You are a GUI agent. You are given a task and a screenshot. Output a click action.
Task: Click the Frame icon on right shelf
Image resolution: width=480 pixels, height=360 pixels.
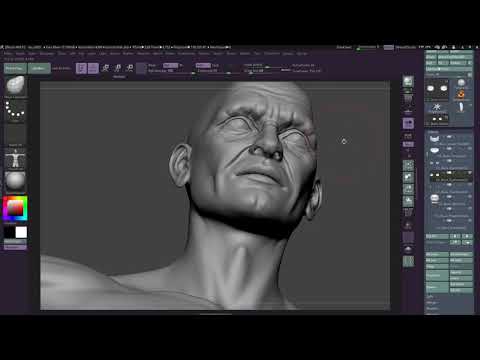point(408,165)
